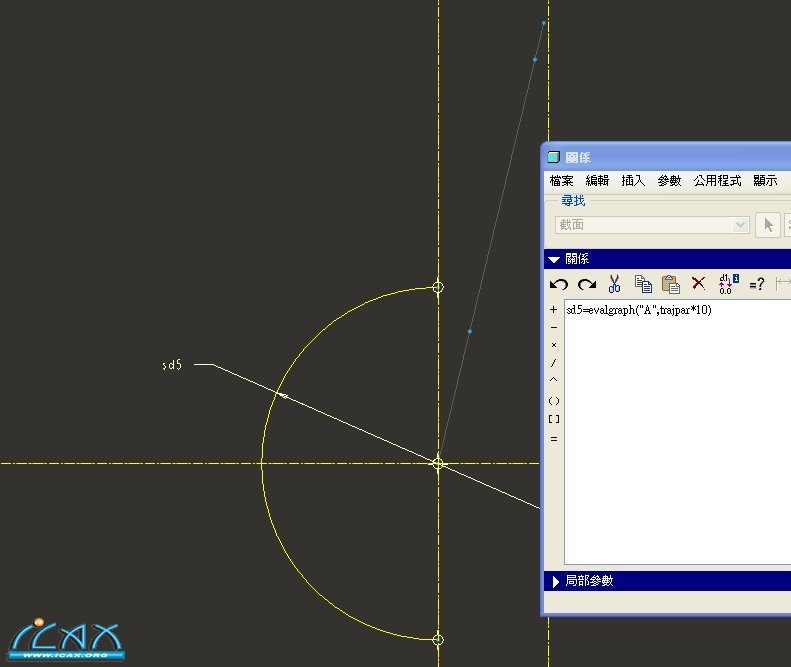The width and height of the screenshot is (791, 667).
Task: Open the 截面 search type dropdown
Action: [740, 225]
